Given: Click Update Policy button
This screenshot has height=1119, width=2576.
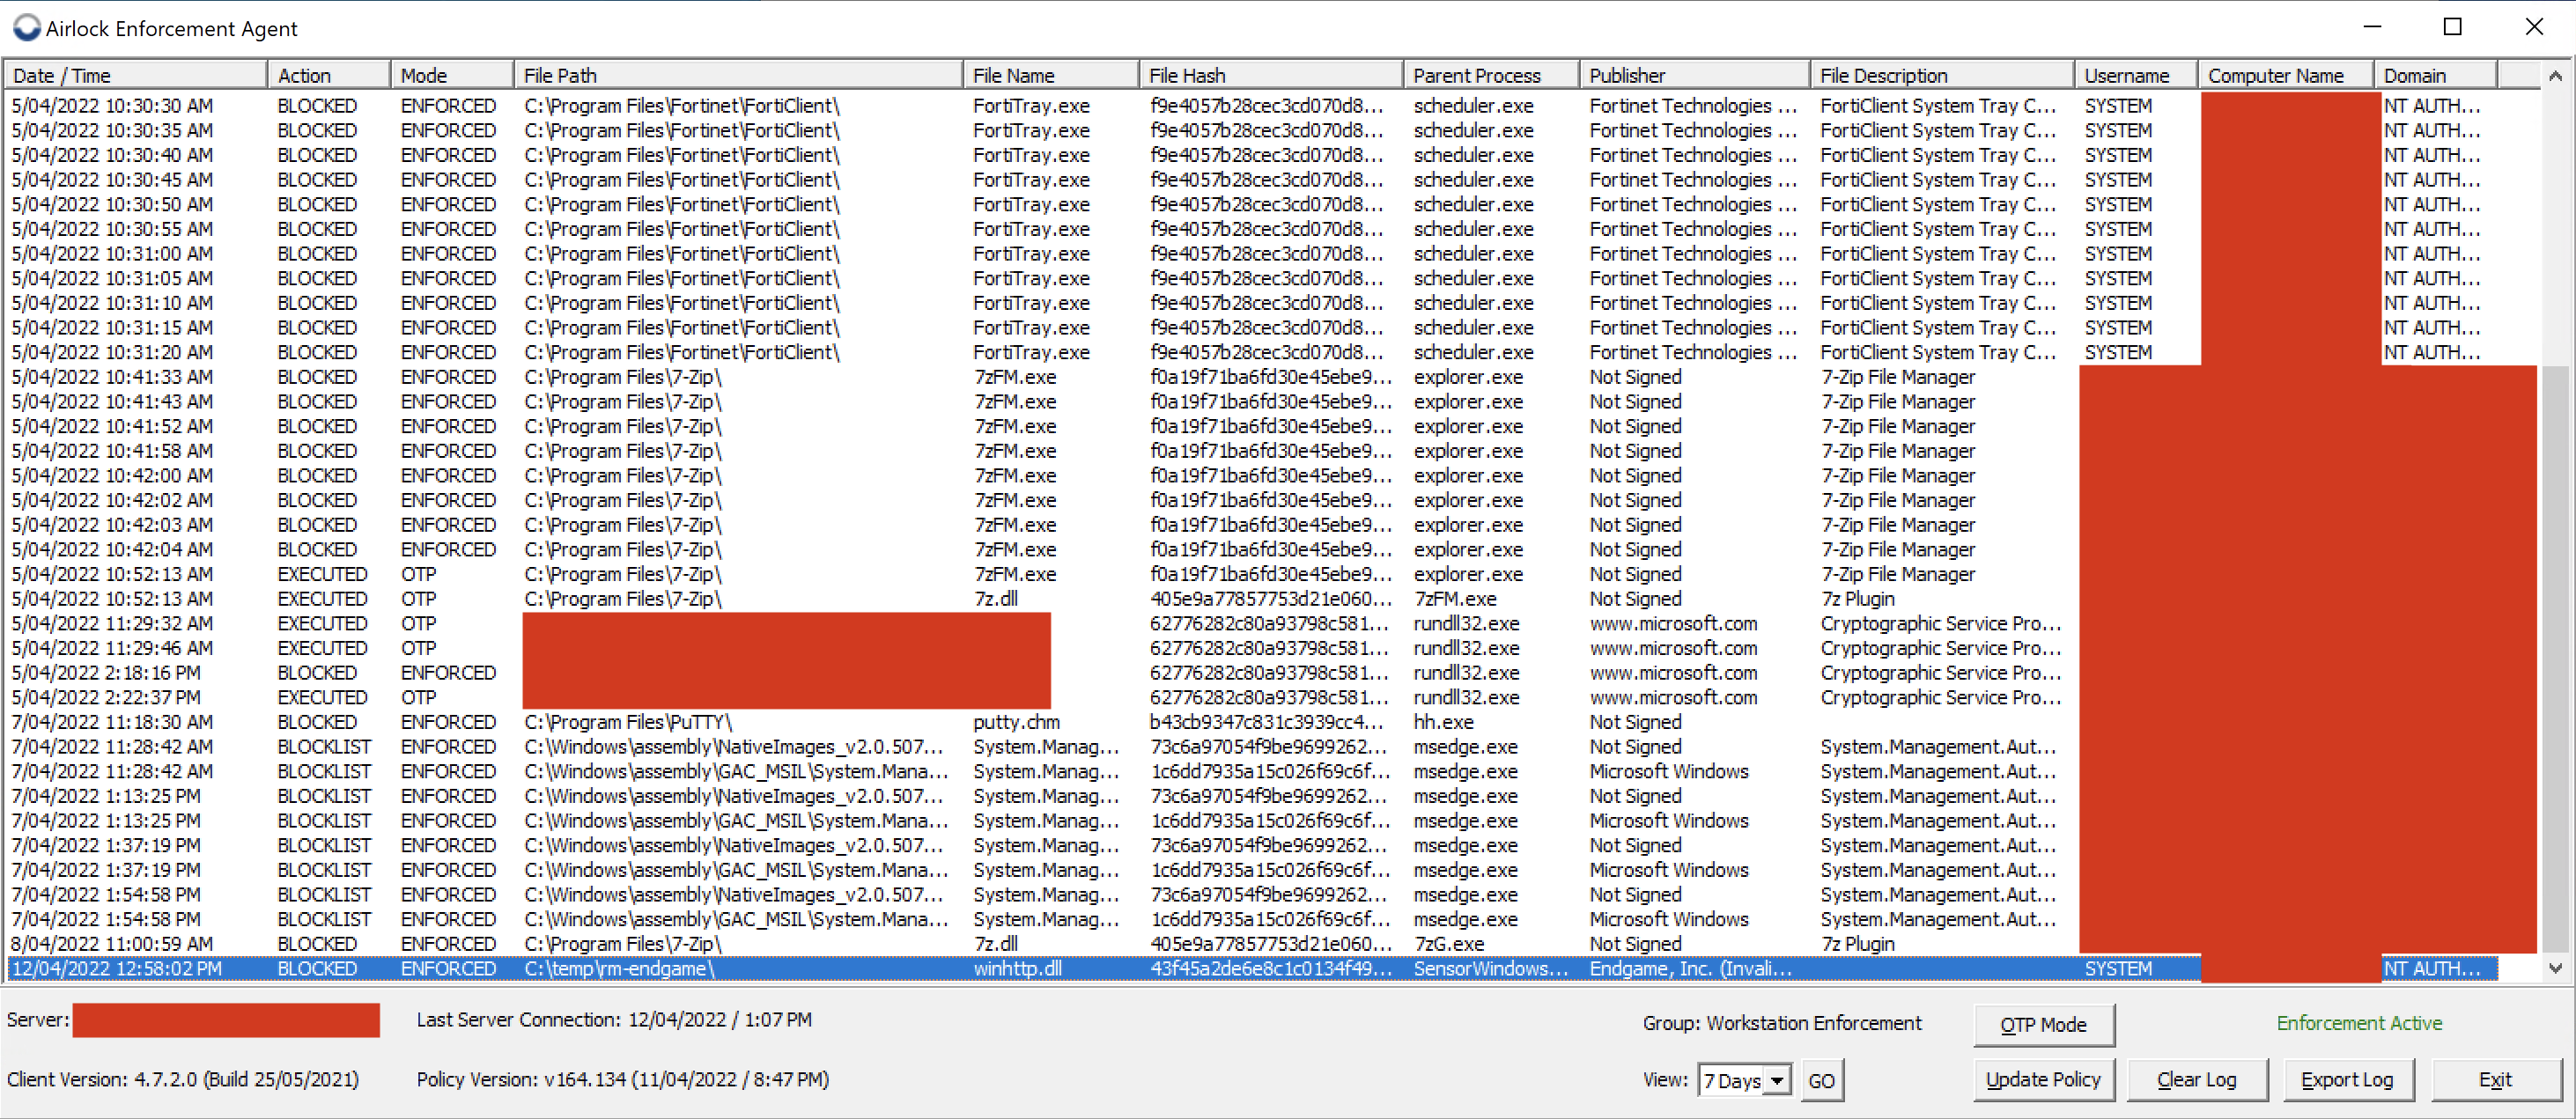Looking at the screenshot, I should point(2043,1079).
